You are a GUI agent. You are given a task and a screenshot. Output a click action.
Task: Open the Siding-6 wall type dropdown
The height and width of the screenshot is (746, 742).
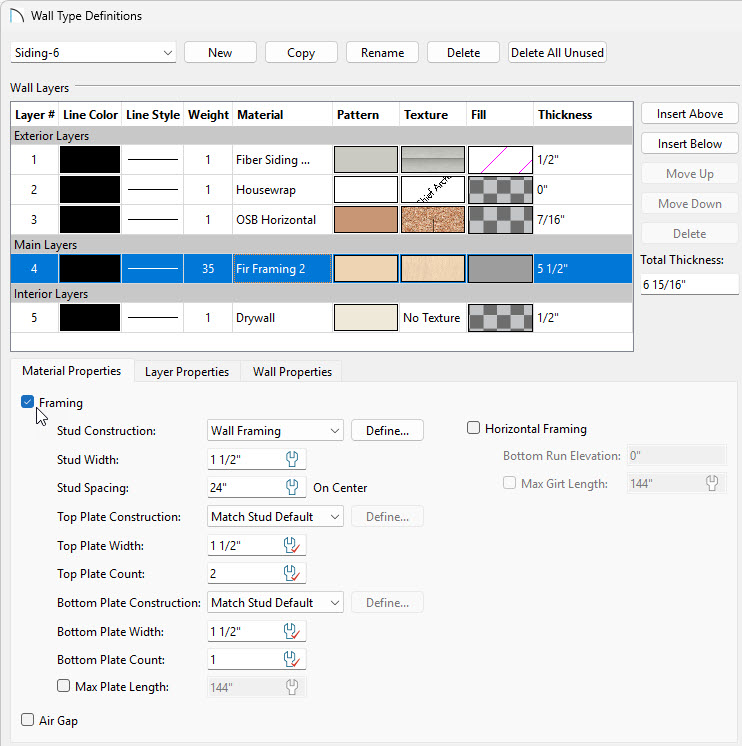click(93, 52)
